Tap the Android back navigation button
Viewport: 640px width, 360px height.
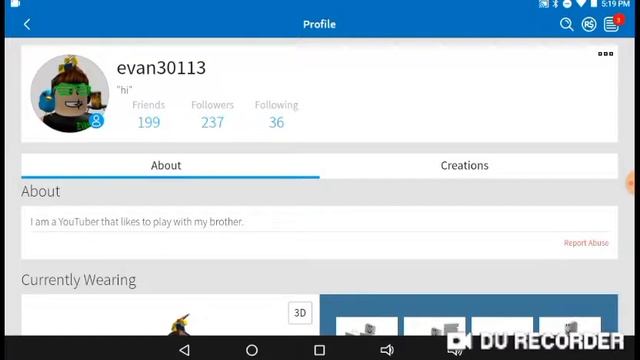click(x=184, y=350)
